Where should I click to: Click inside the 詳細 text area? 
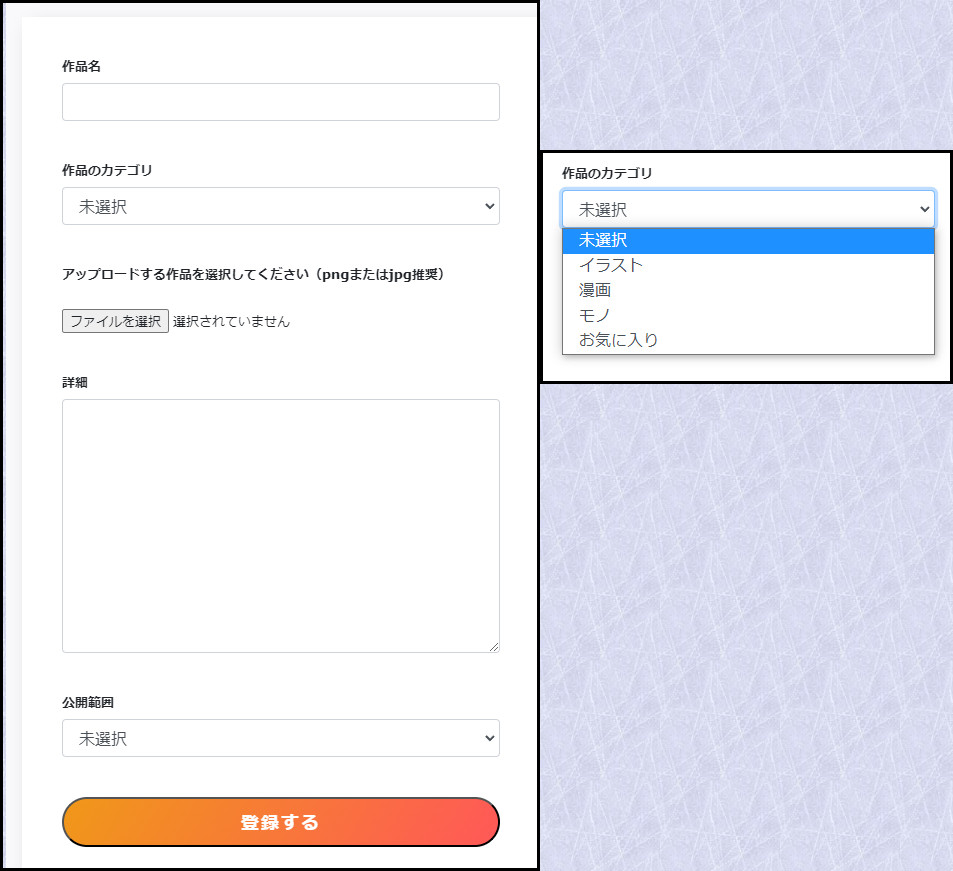[x=281, y=526]
